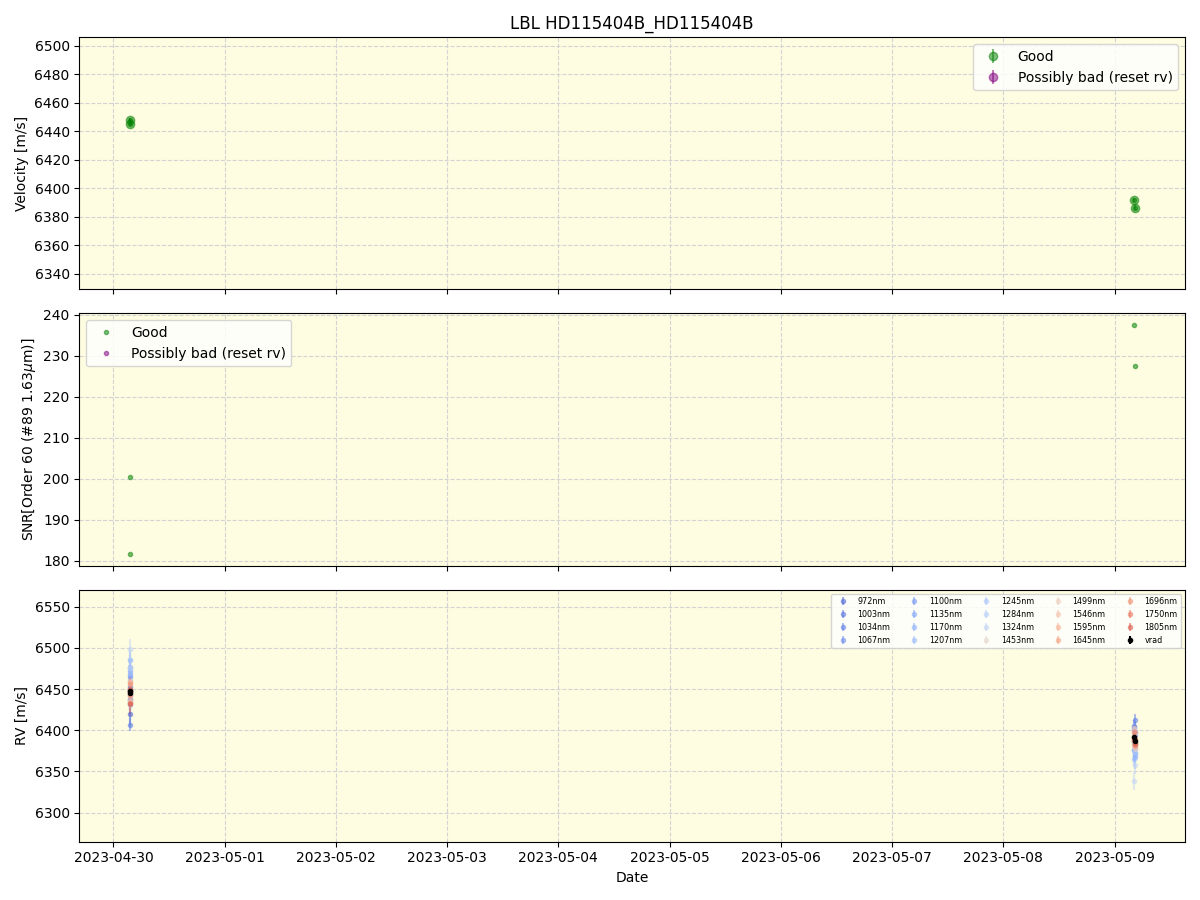Click the SNR point near 227 on May 9
1200x900 pixels.
1135,366
